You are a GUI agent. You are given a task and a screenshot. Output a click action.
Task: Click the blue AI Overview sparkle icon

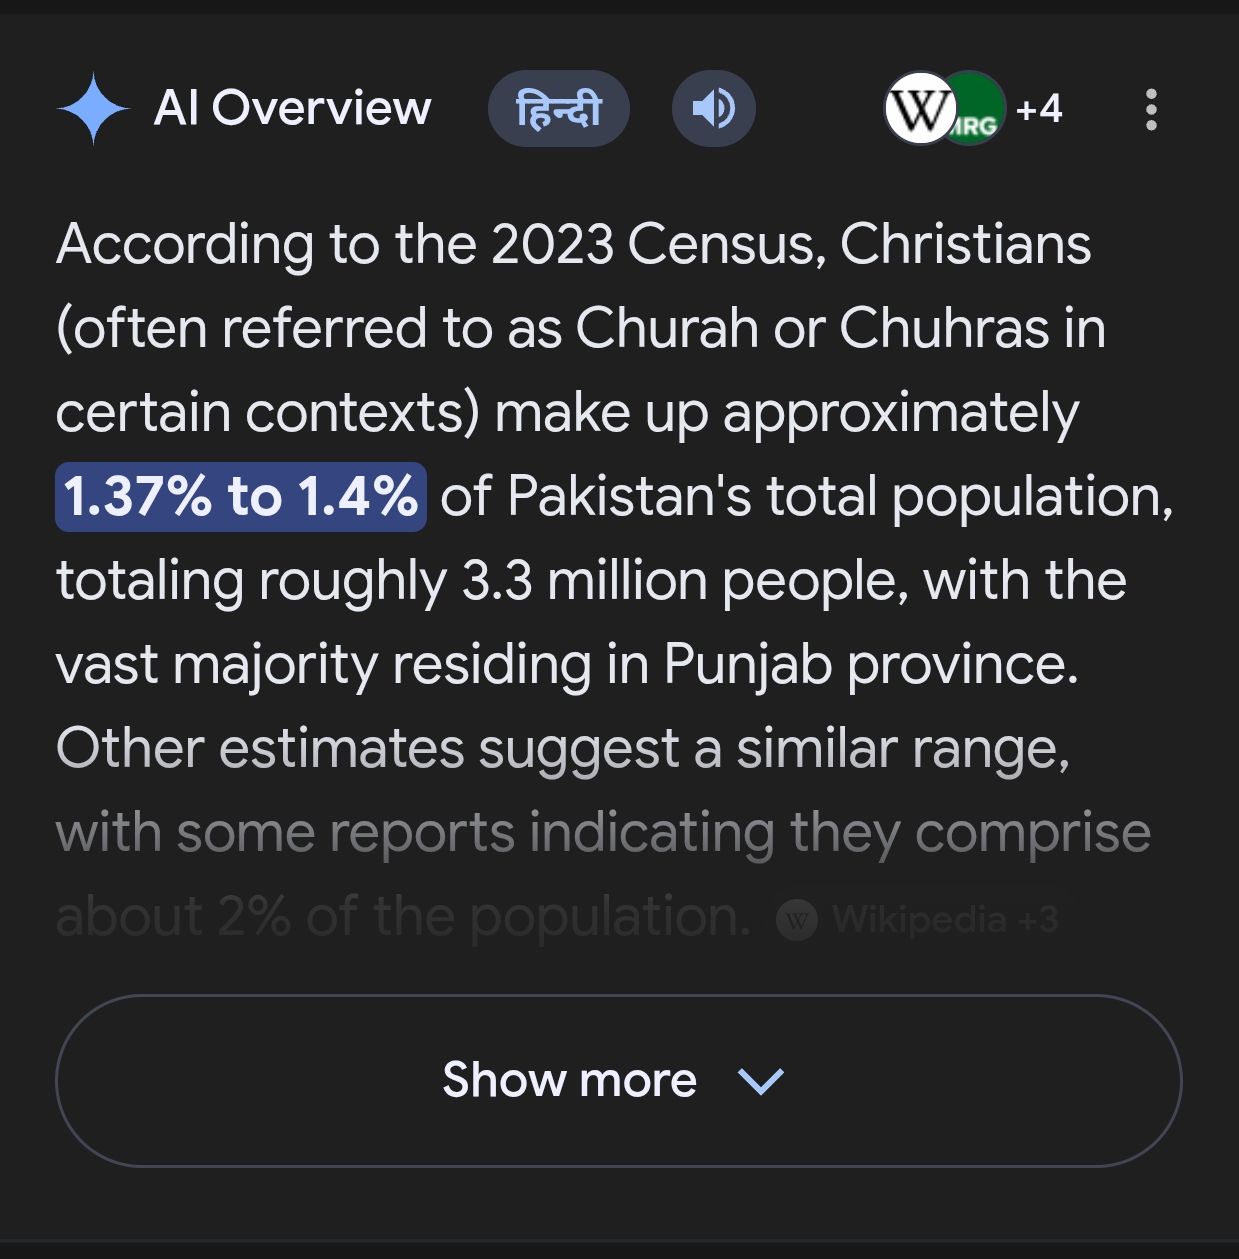coord(93,109)
